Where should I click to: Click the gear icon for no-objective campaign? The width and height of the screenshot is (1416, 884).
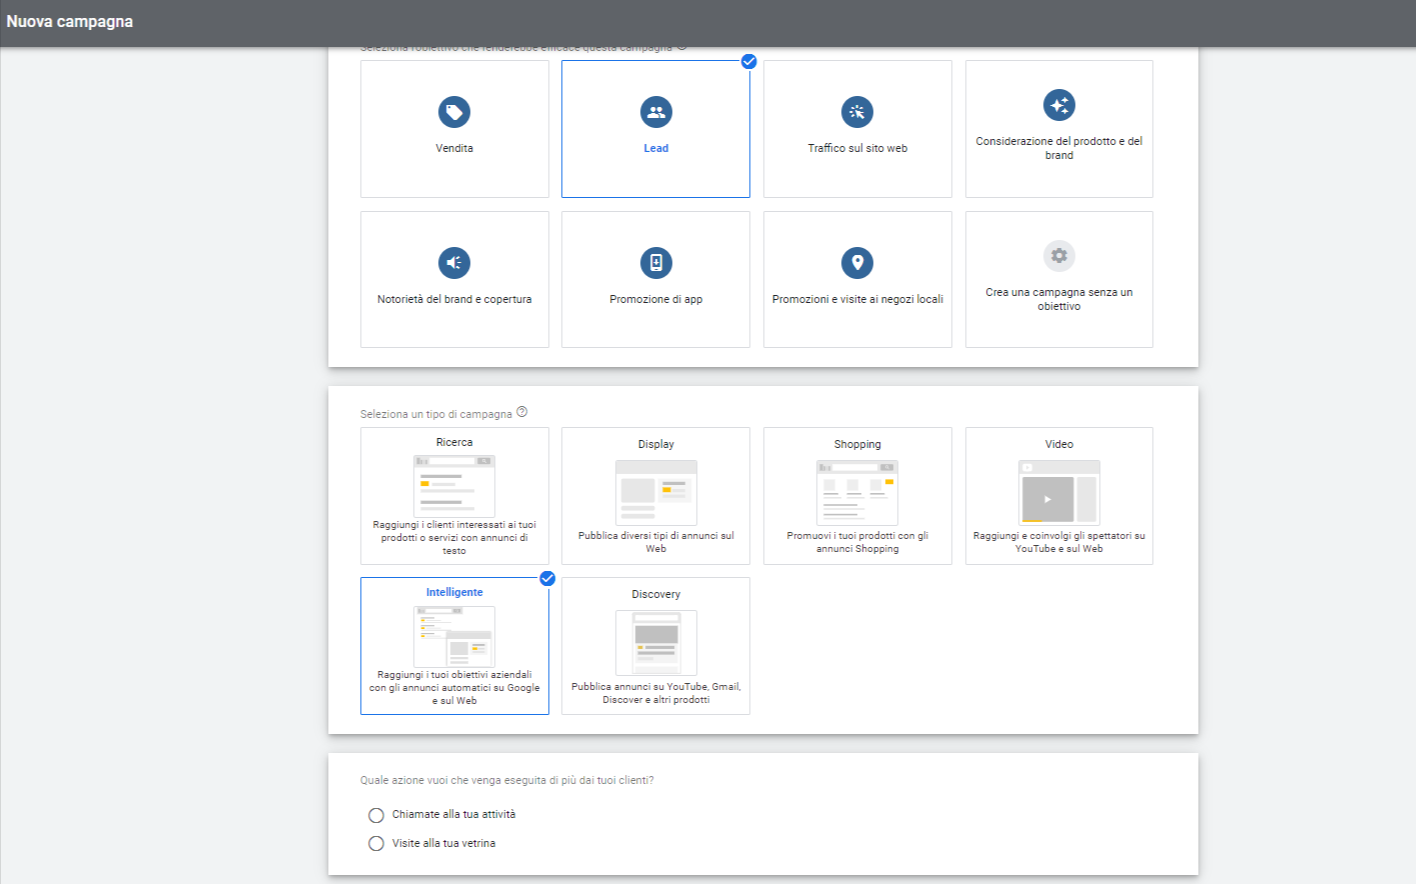click(1059, 256)
